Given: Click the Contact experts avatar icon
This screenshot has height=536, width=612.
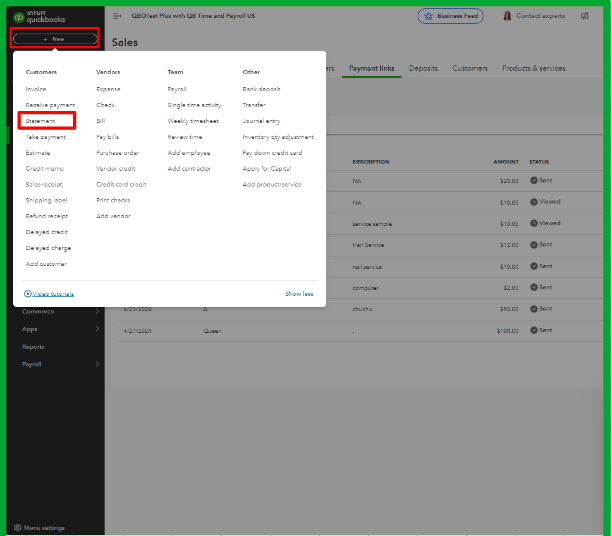Looking at the screenshot, I should (507, 16).
